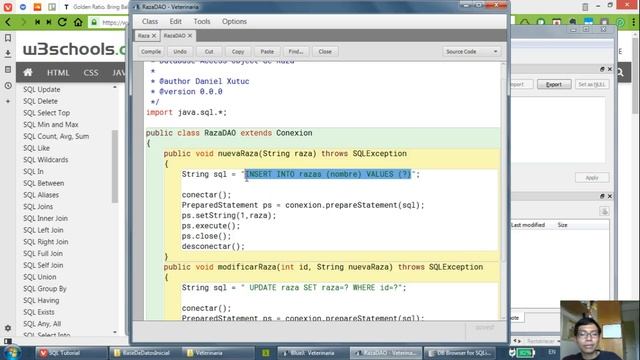
Task: Click the w3schools search magnifier icon
Action: click(x=620, y=73)
